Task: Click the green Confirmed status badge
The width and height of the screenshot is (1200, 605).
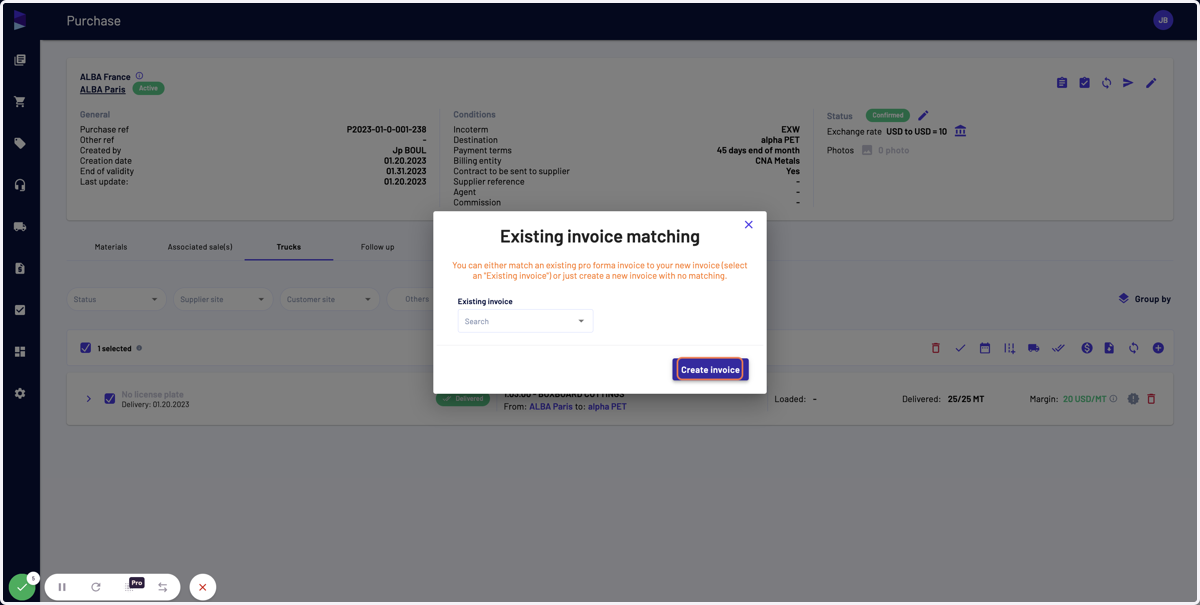Action: pyautogui.click(x=888, y=115)
